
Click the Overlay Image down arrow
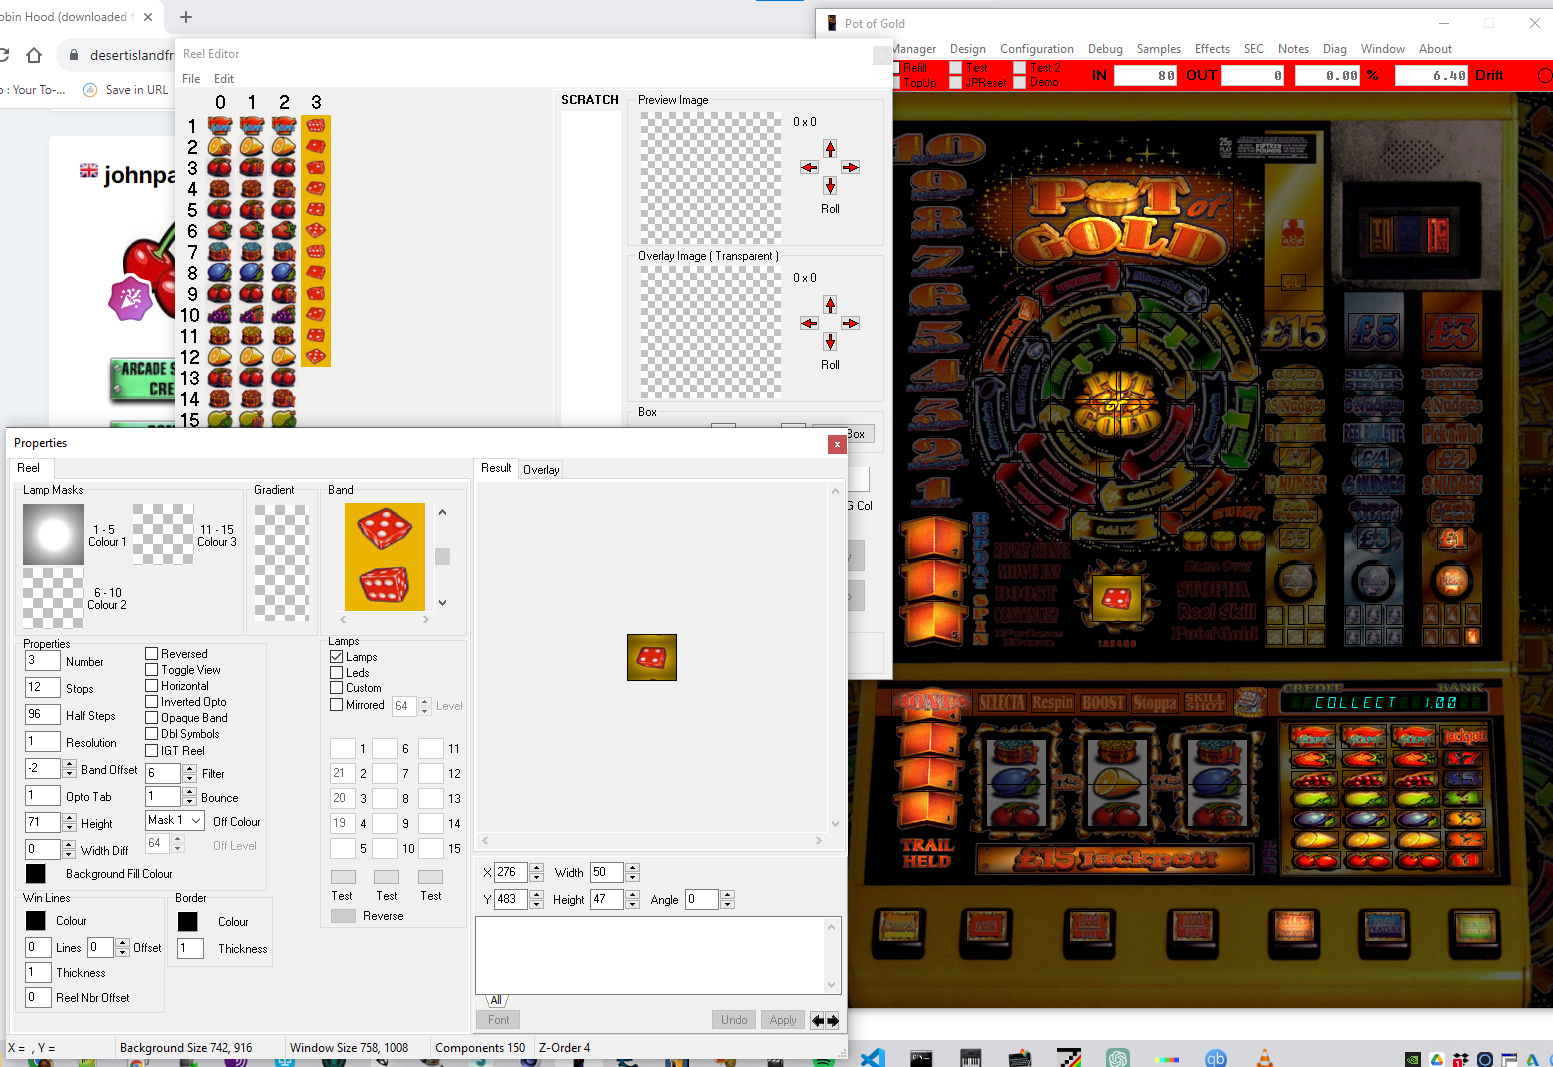830,342
